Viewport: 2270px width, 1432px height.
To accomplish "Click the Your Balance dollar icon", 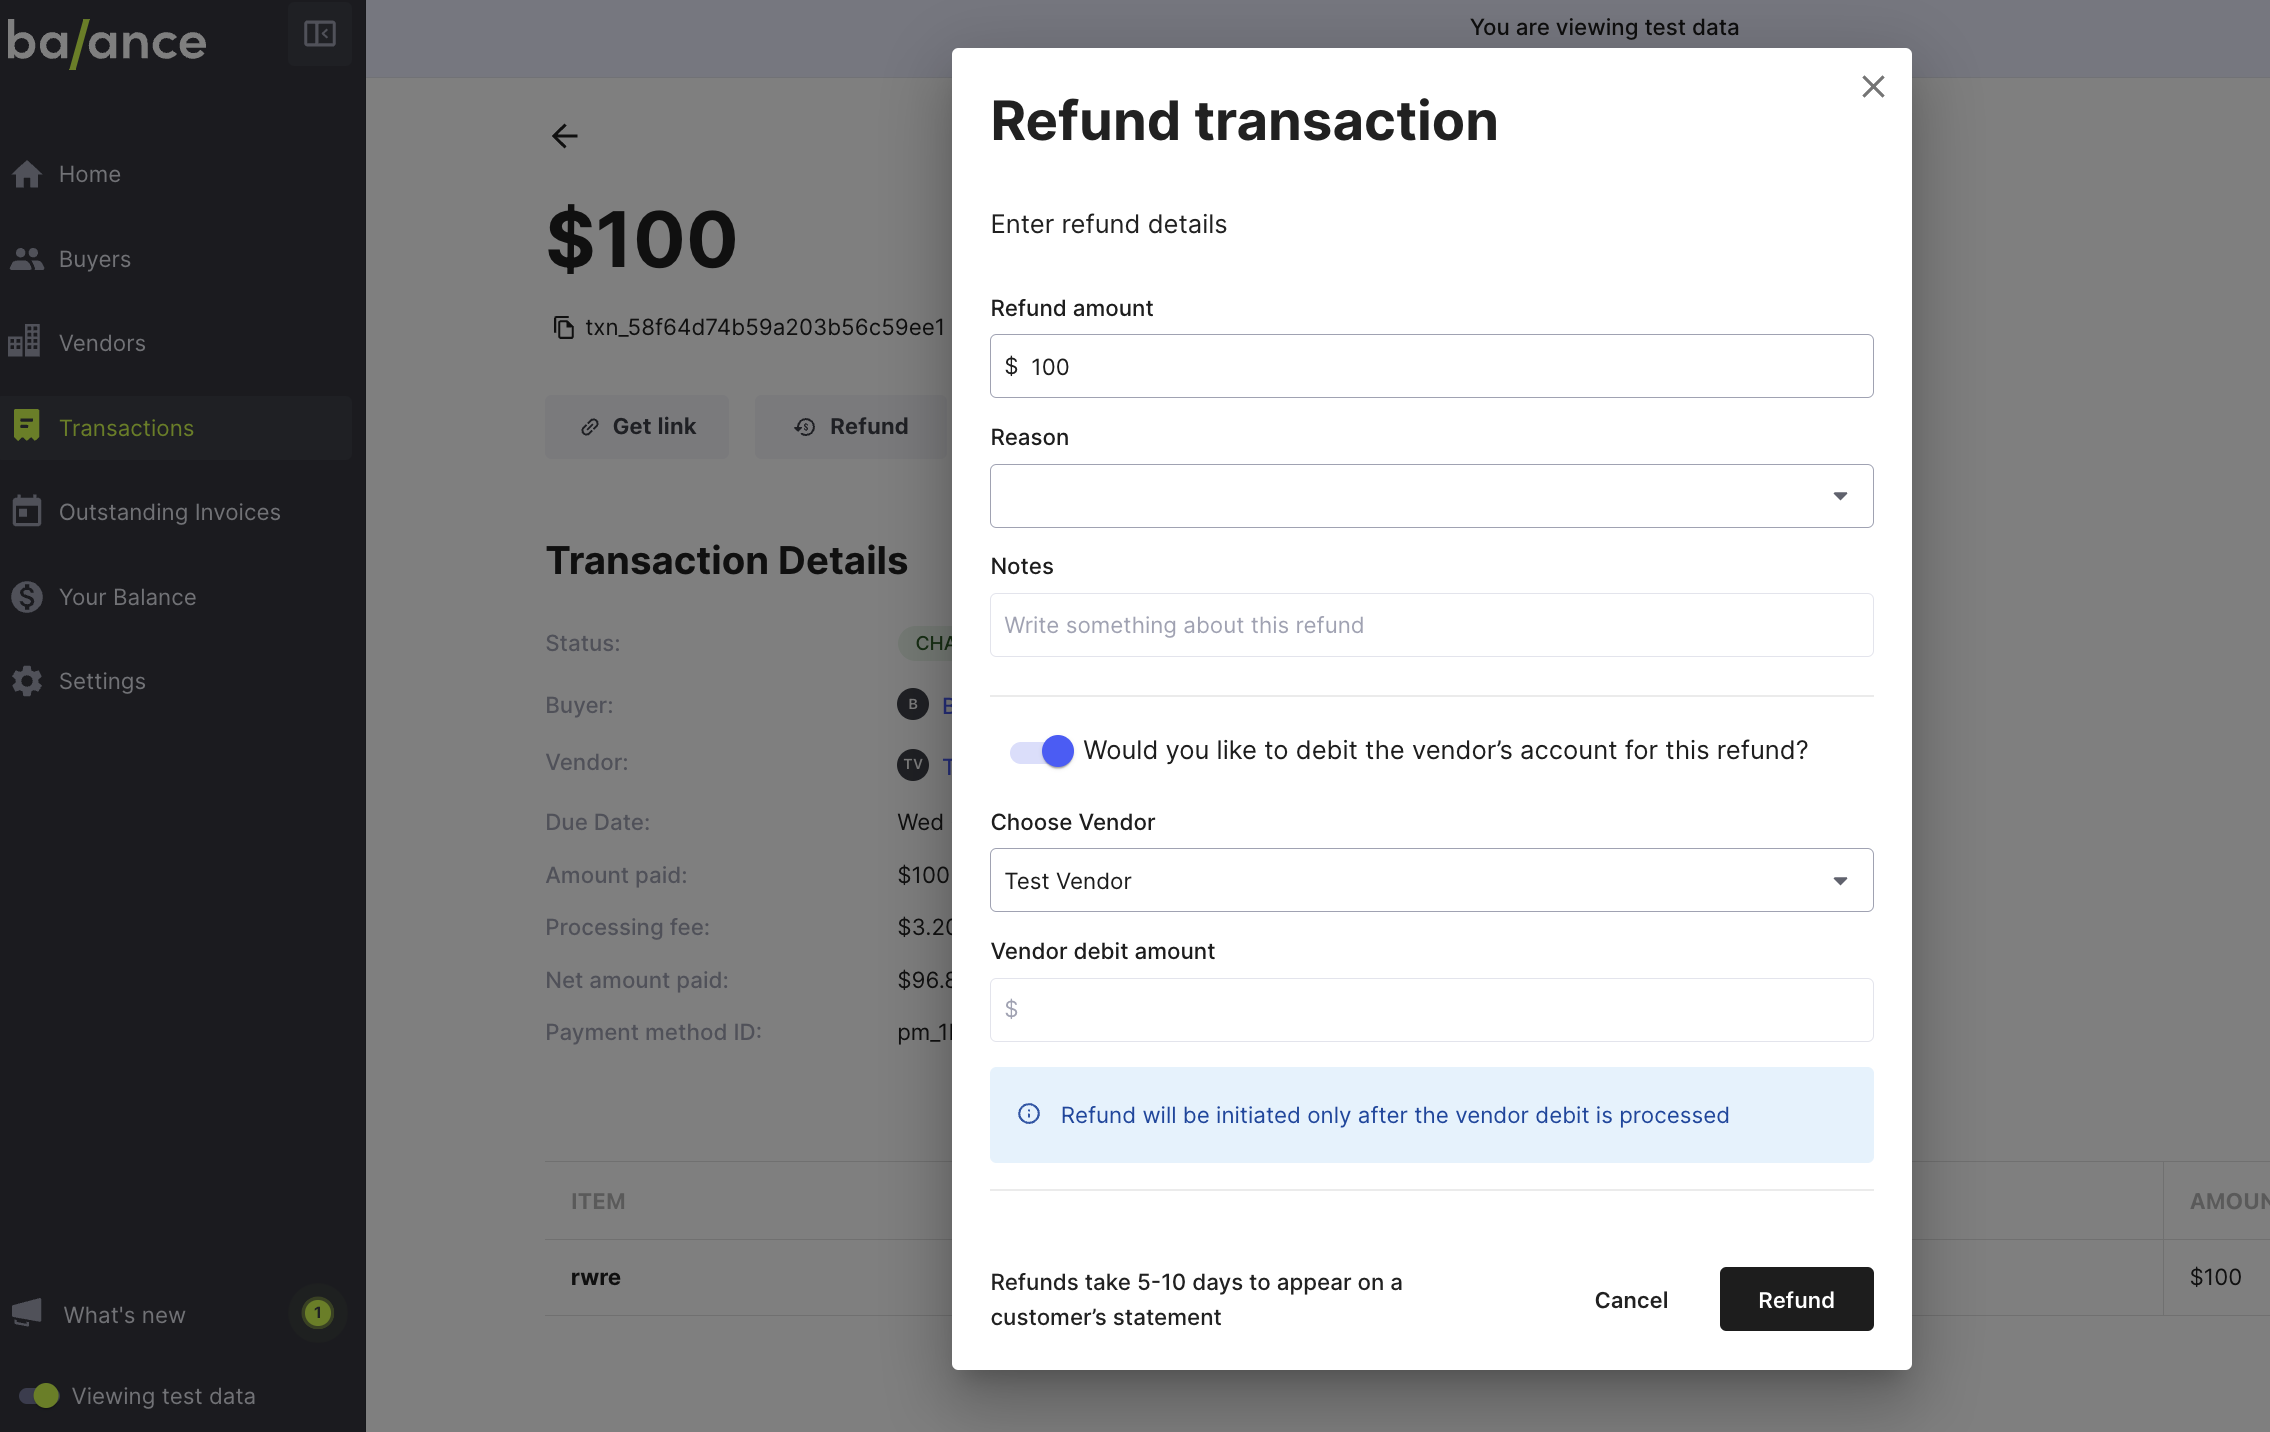I will [27, 597].
